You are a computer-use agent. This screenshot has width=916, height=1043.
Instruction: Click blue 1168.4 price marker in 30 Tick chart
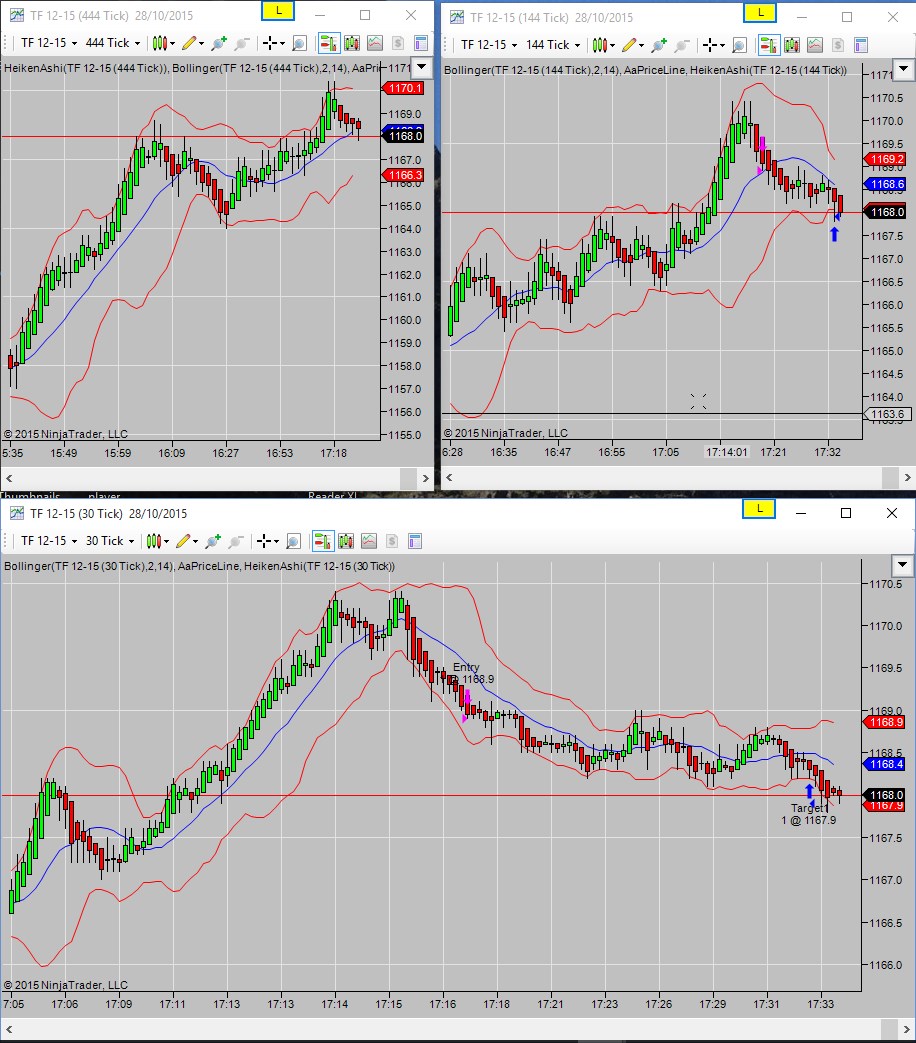click(x=884, y=764)
